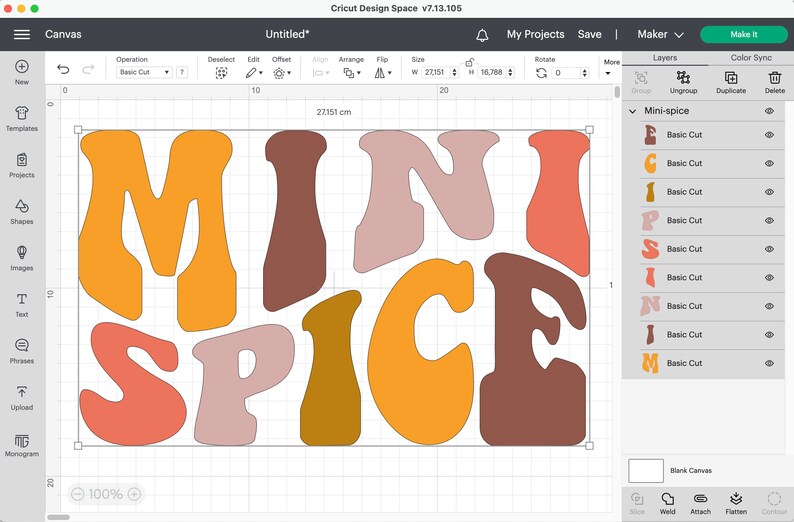This screenshot has height=522, width=794.
Task: Open the Monogram tool
Action: (x=22, y=445)
